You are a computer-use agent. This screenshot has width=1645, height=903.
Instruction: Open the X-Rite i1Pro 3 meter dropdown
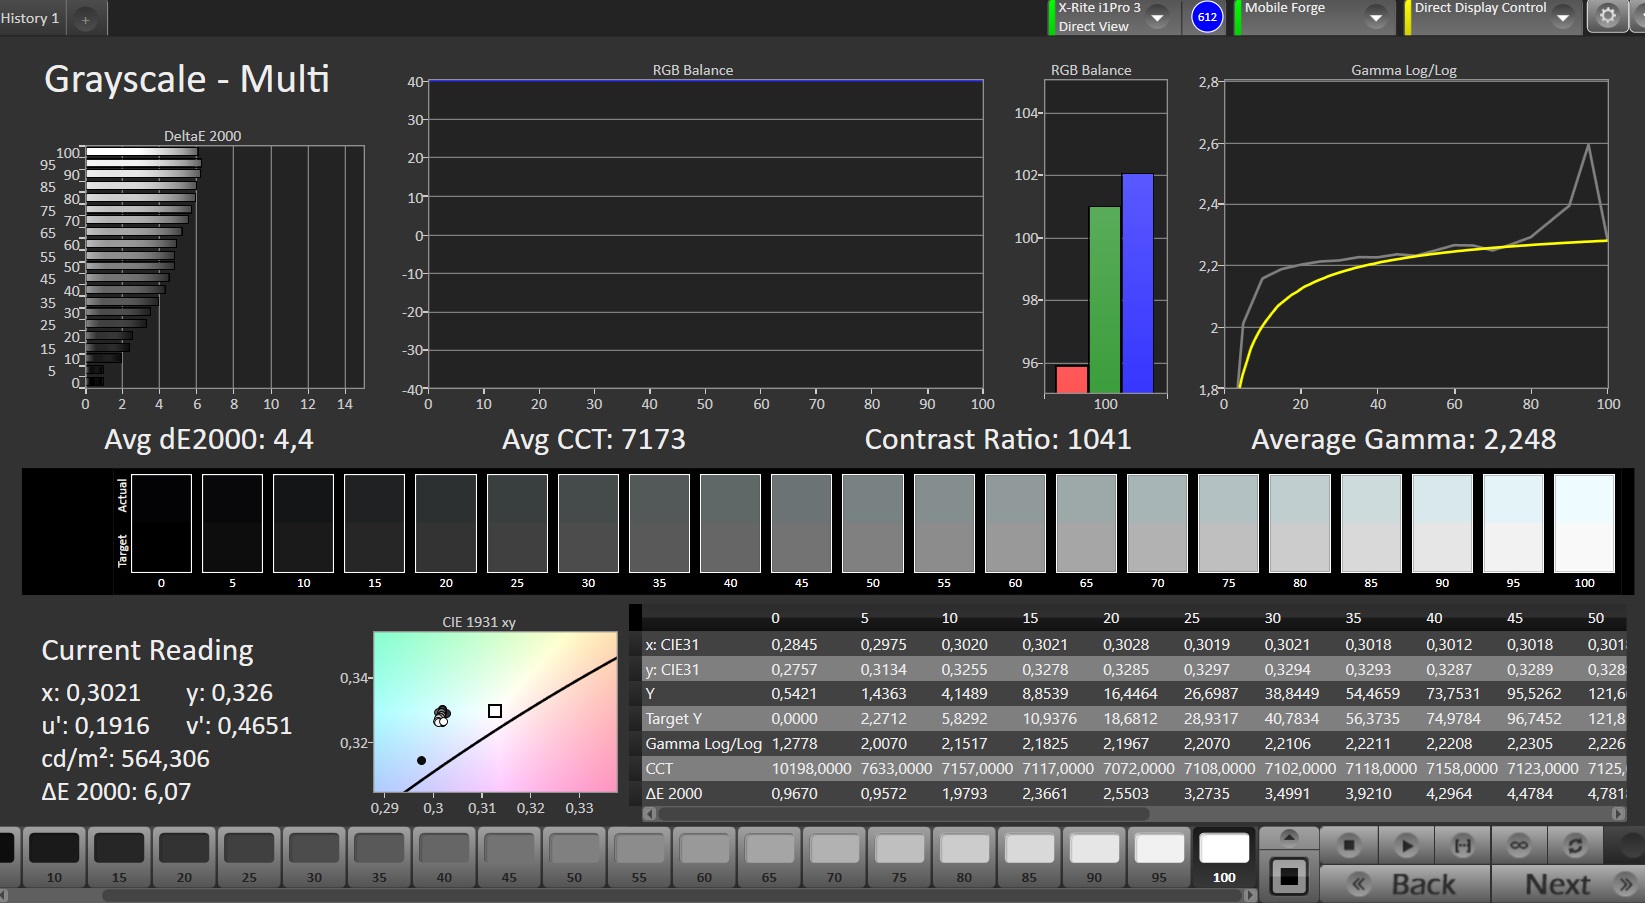coord(1158,17)
